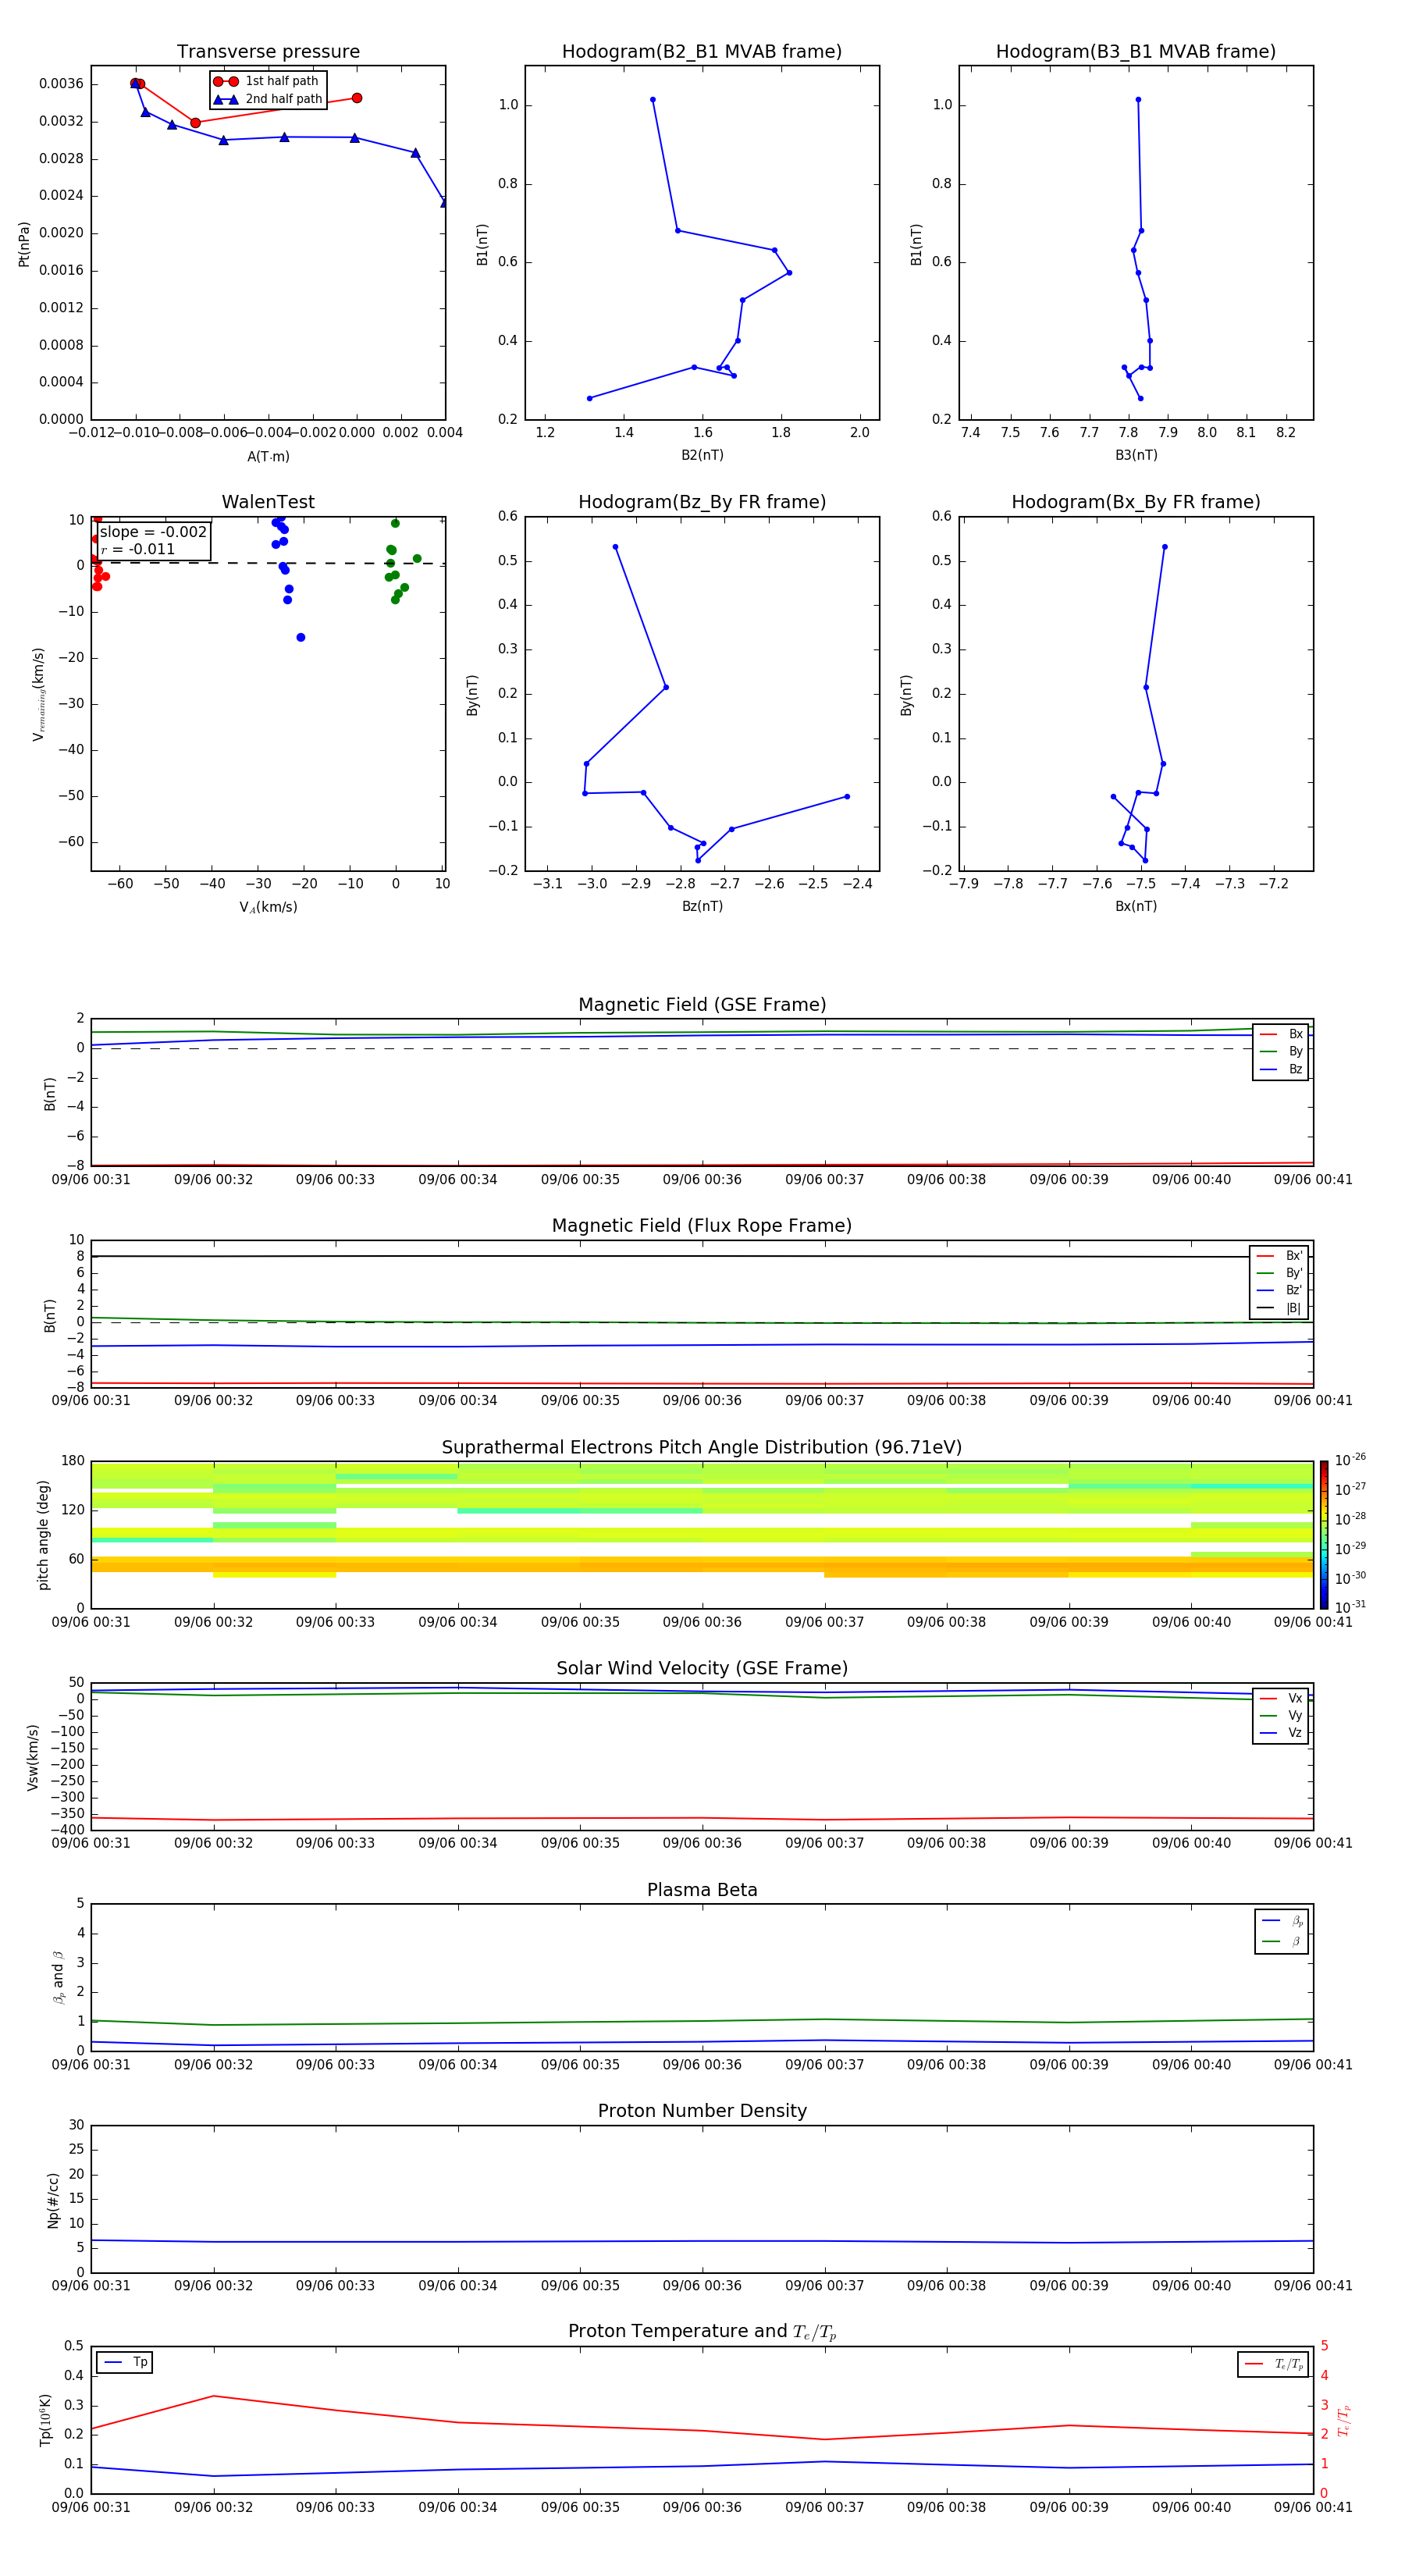Click the 'Proton Temperature and Te/Tp' title
This screenshot has height=2576, width=1405.
click(x=702, y=2332)
